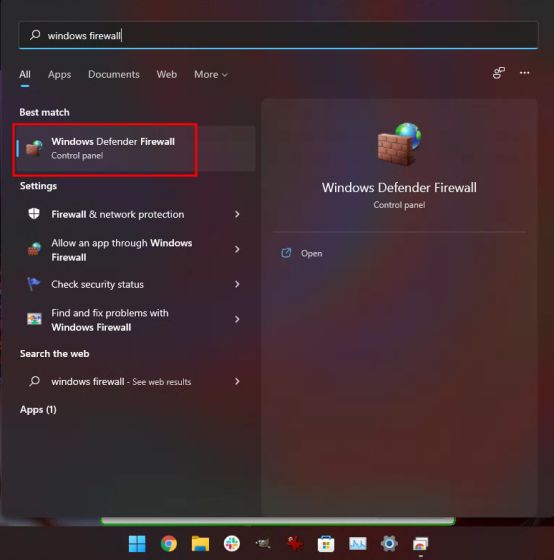Image resolution: width=554 pixels, height=560 pixels.
Task: Expand Firewall & network protection chevron
Action: click(237, 214)
